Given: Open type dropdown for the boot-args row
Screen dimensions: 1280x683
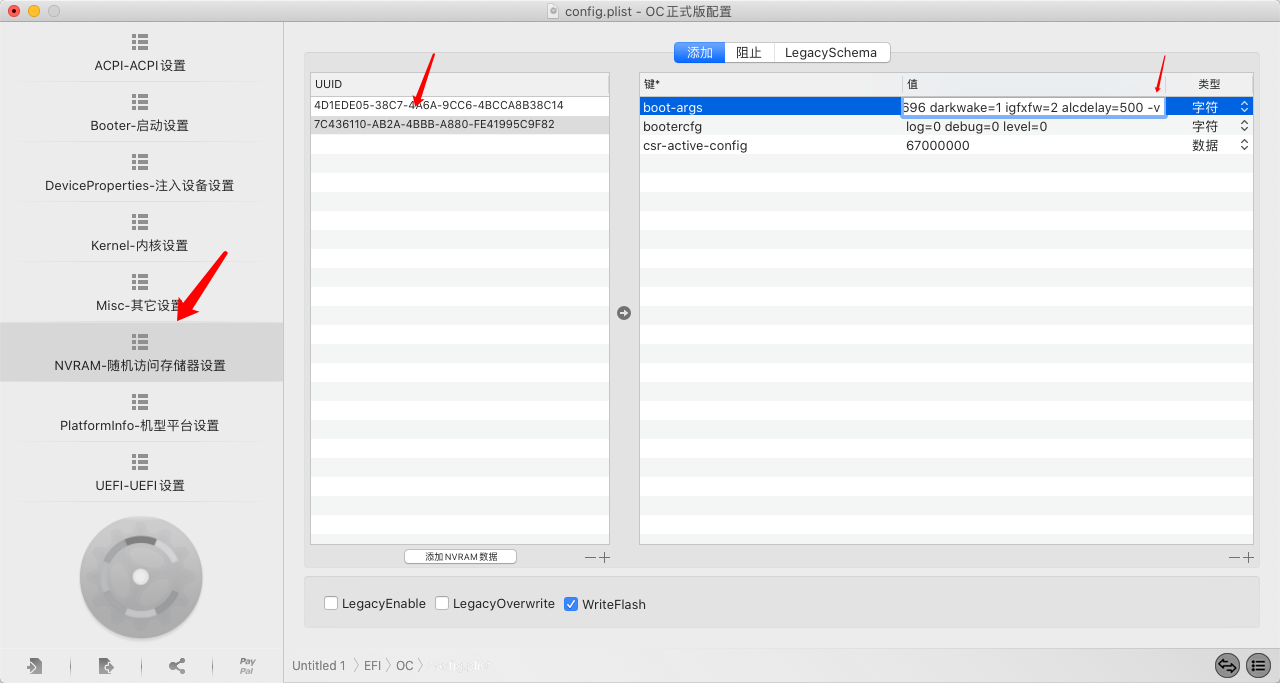Looking at the screenshot, I should click(1244, 107).
